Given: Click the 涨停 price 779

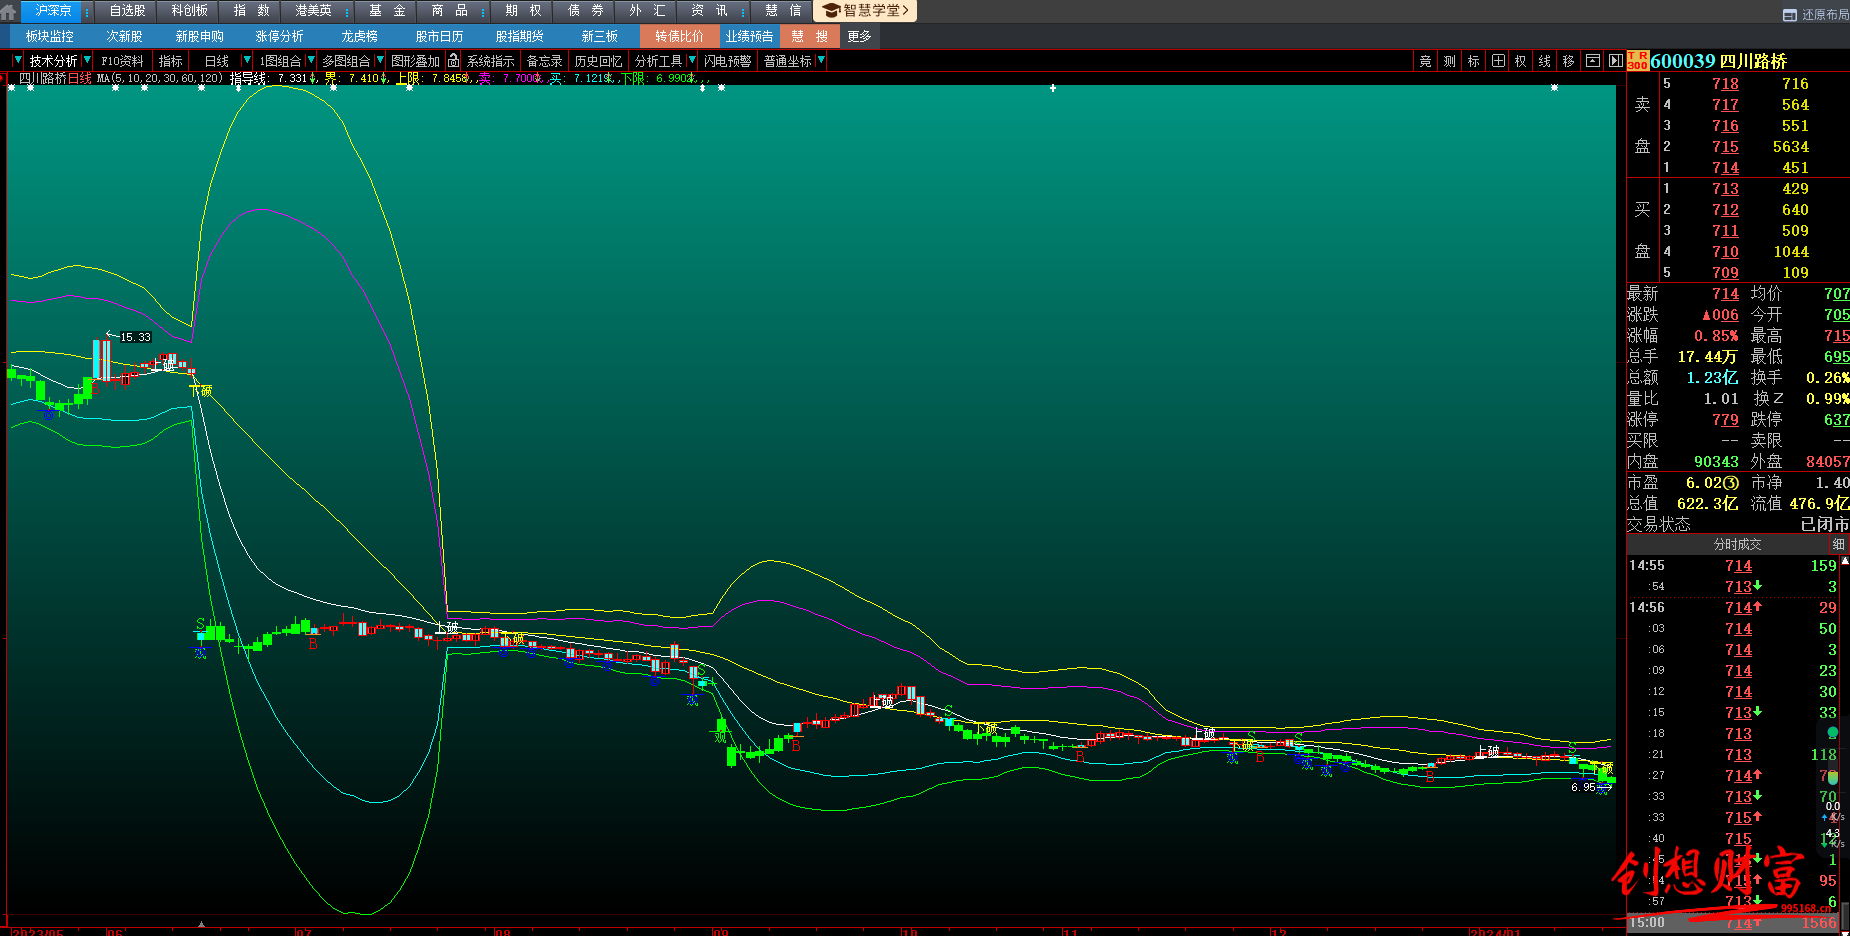Looking at the screenshot, I should (x=1725, y=420).
